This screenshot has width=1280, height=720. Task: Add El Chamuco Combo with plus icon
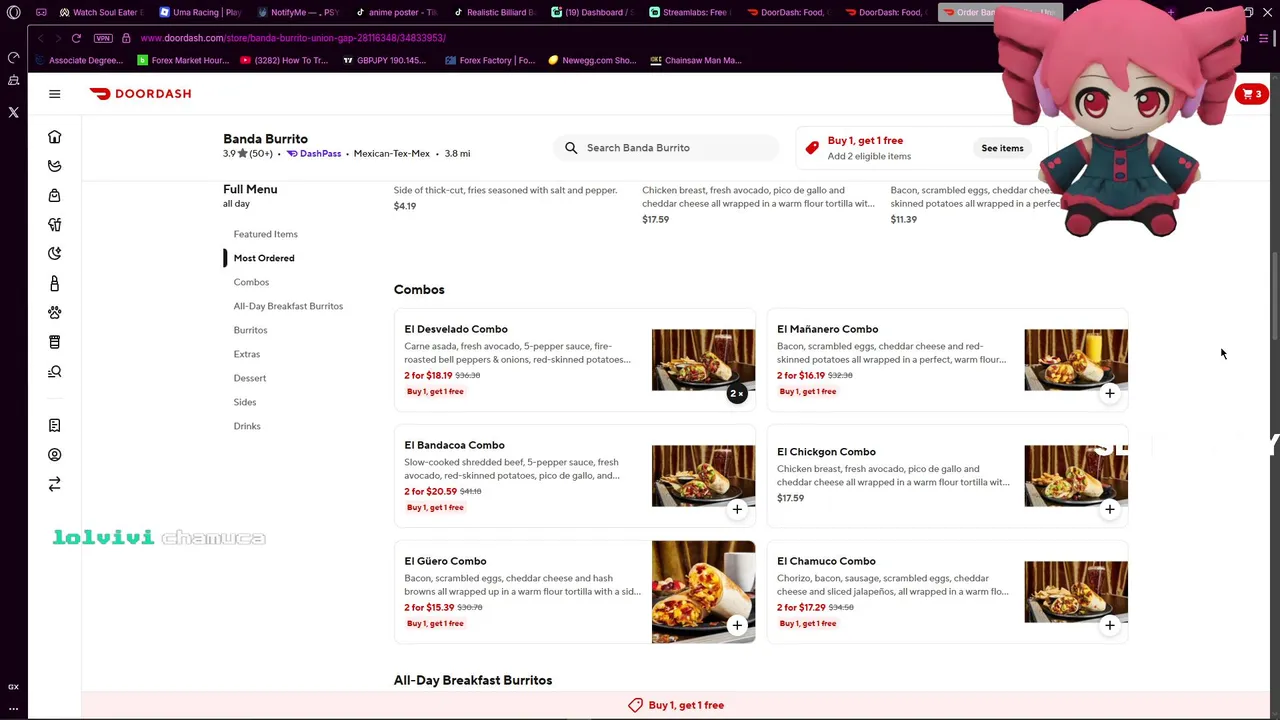(x=1109, y=626)
